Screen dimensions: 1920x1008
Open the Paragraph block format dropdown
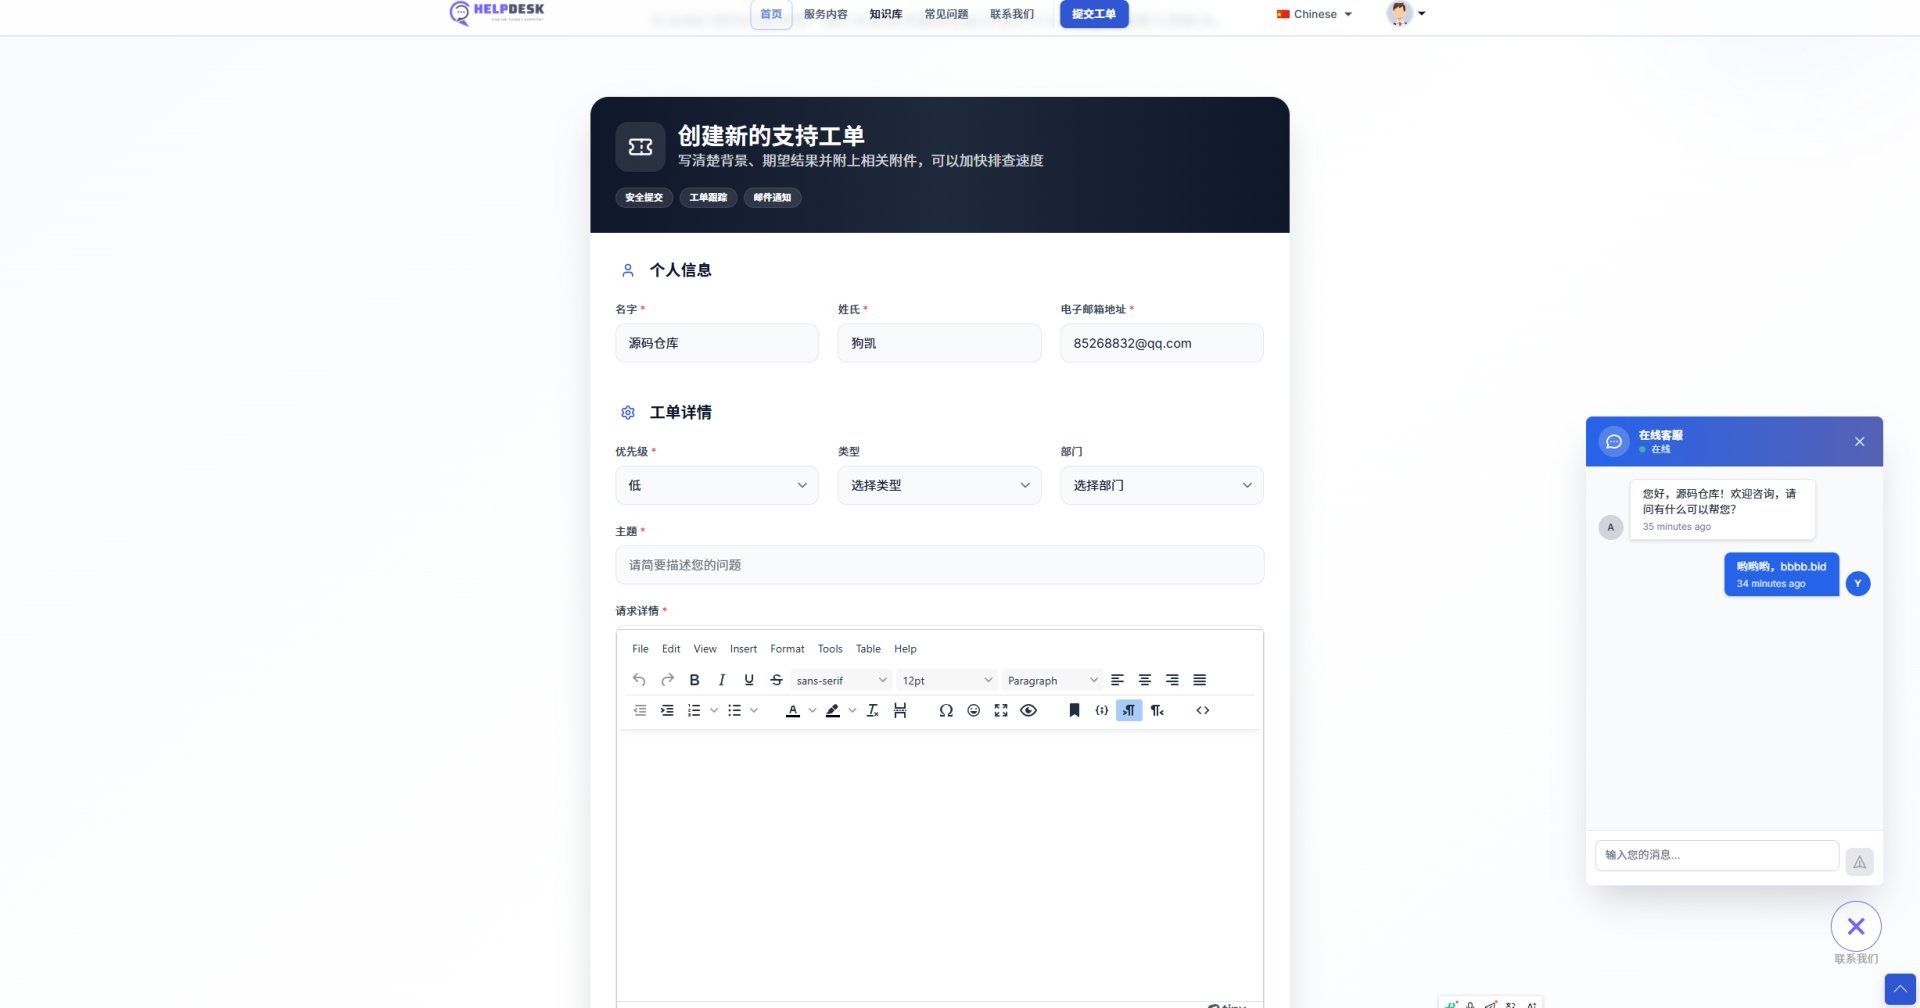[x=1051, y=680]
